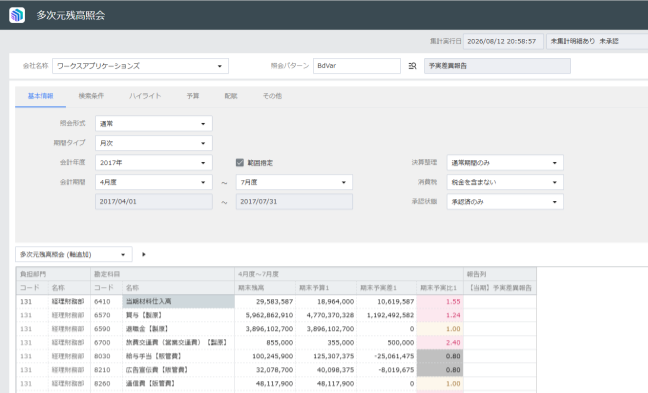Switch to the 予算 tab
The image size is (648, 393).
click(x=193, y=96)
